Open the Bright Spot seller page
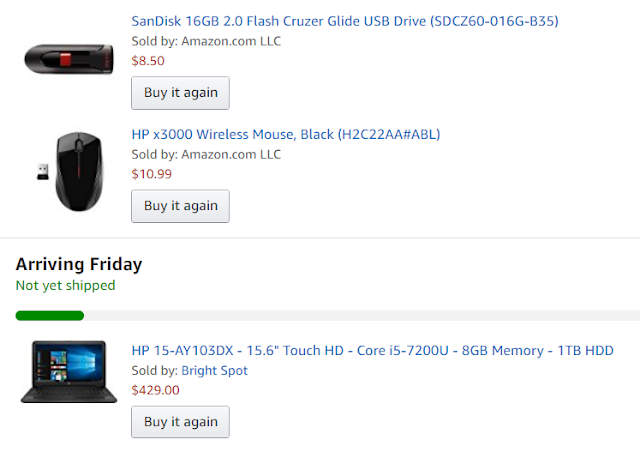This screenshot has width=640, height=452. click(214, 370)
